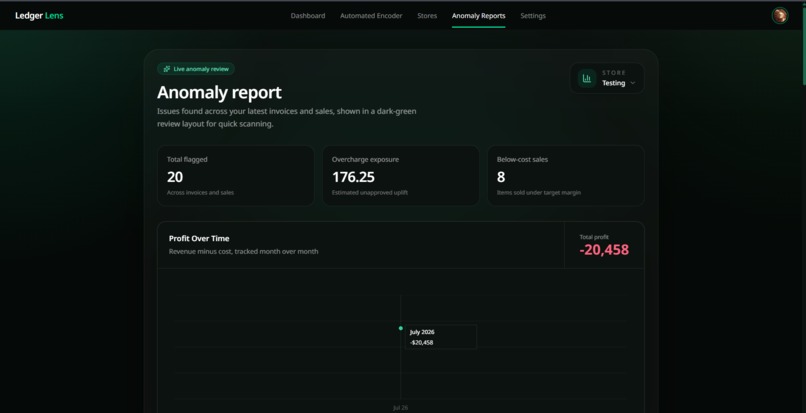The width and height of the screenshot is (806, 413).
Task: Select the Total flagged card
Action: (235, 175)
